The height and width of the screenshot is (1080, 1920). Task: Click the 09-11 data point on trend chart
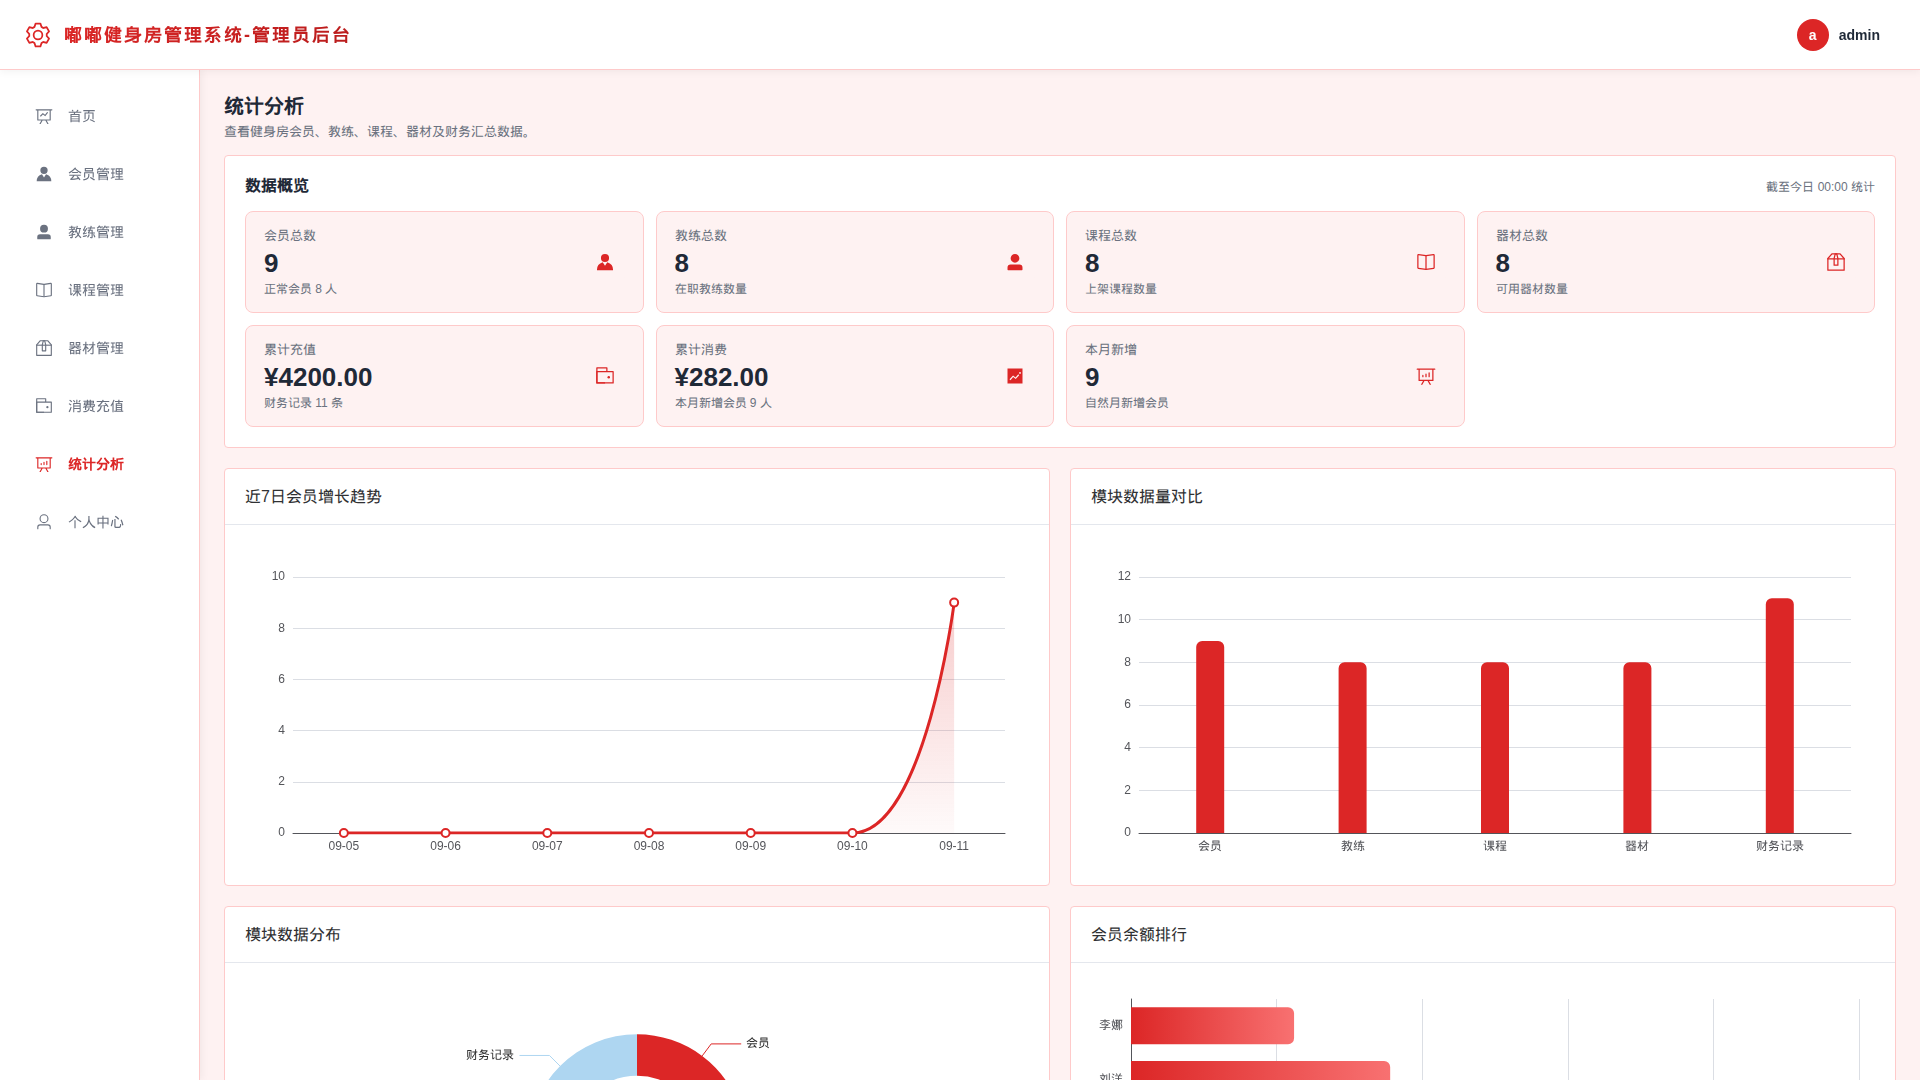pos(954,603)
